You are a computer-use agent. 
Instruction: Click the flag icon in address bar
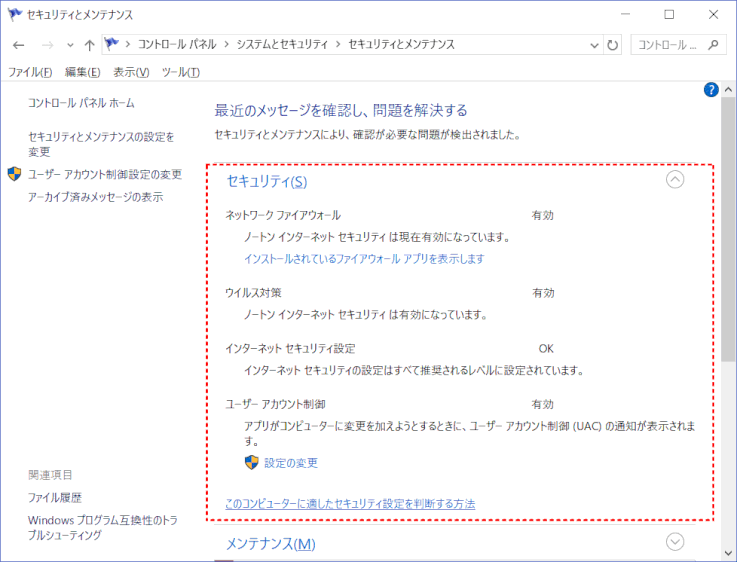(112, 45)
